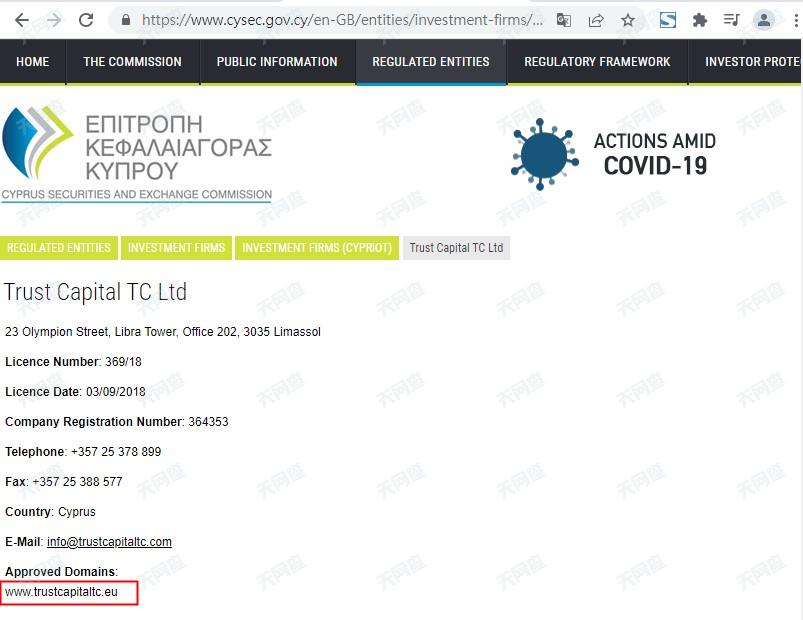Screen dimensions: 803x620
Task: Open REGULATED ENTITIES menu
Action: pyautogui.click(x=431, y=62)
